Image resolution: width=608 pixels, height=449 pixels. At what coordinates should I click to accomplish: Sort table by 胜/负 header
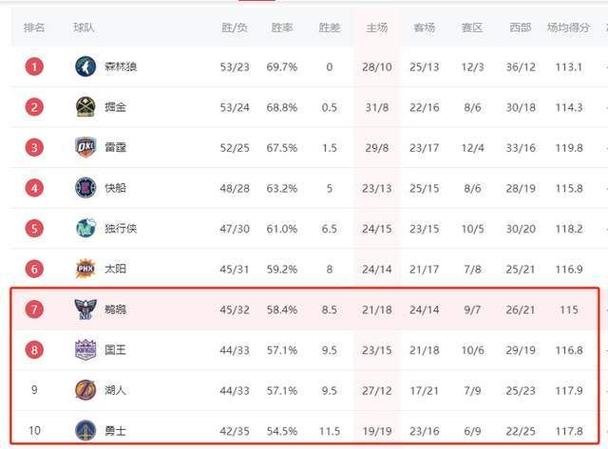tap(234, 28)
